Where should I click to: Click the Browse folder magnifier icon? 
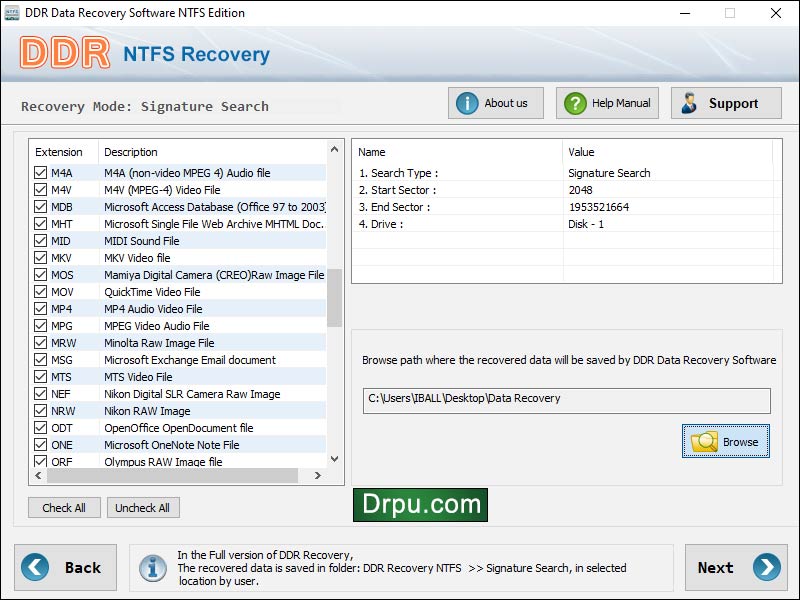click(704, 442)
